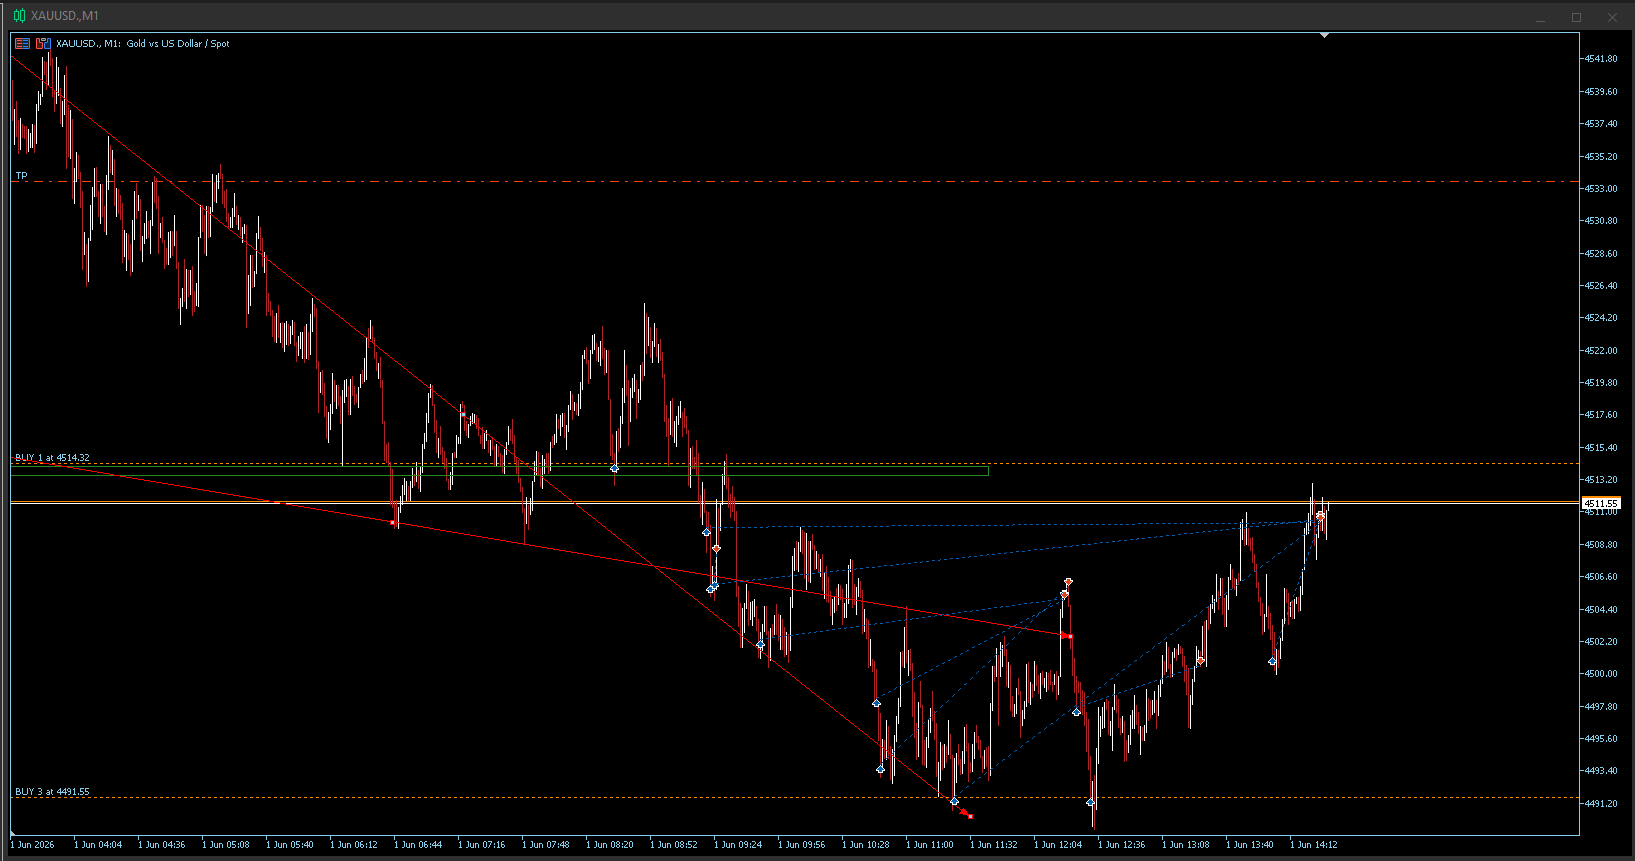Click the window title 'XAUUSD.,M1'
Screen dimensions: 1635x861
[x=65, y=16]
